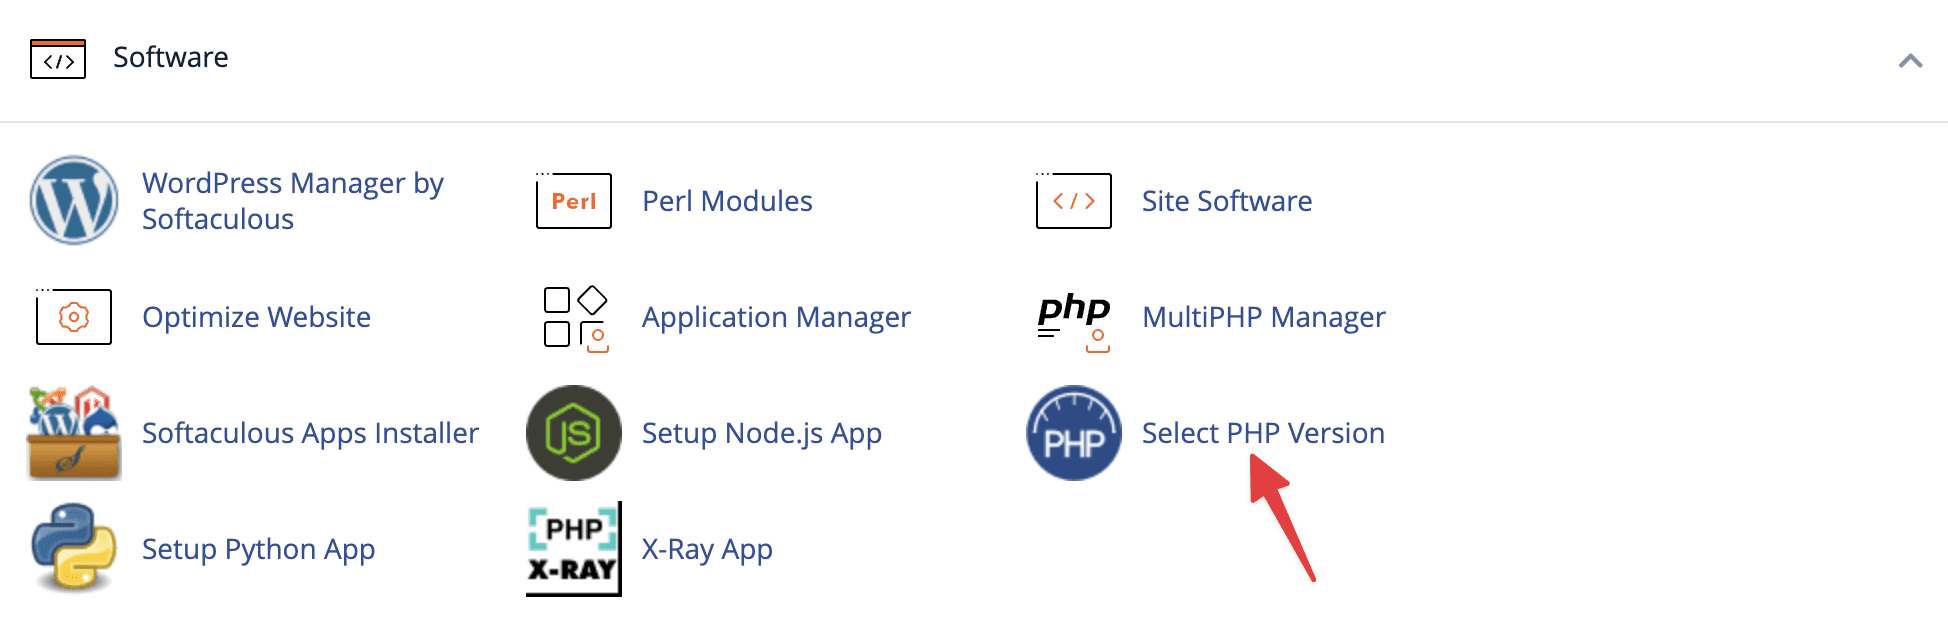Click the Site Software code icon

pyautogui.click(x=1073, y=201)
